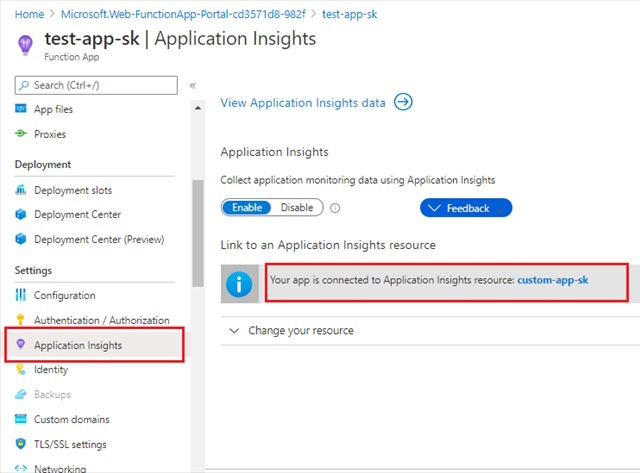Image resolution: width=640 pixels, height=473 pixels.
Task: Click the TLS/SSL settings shield icon
Action: click(20, 444)
